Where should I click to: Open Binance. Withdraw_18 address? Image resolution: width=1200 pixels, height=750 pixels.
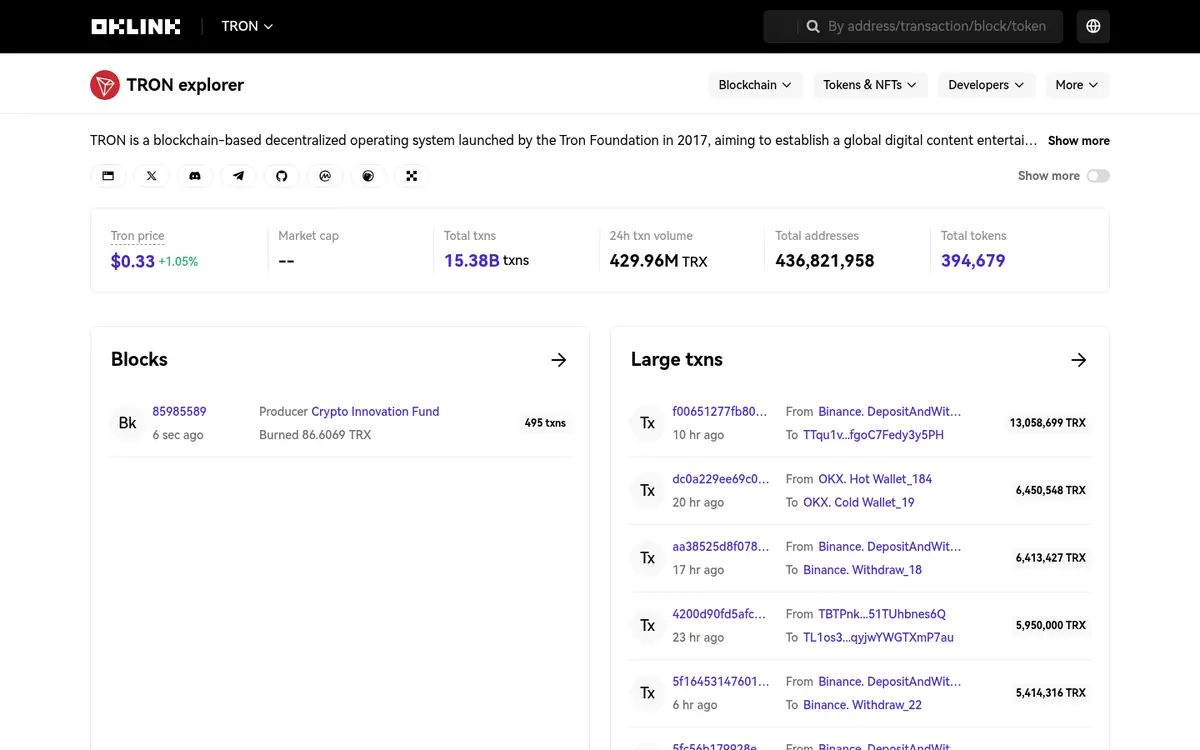pos(863,570)
